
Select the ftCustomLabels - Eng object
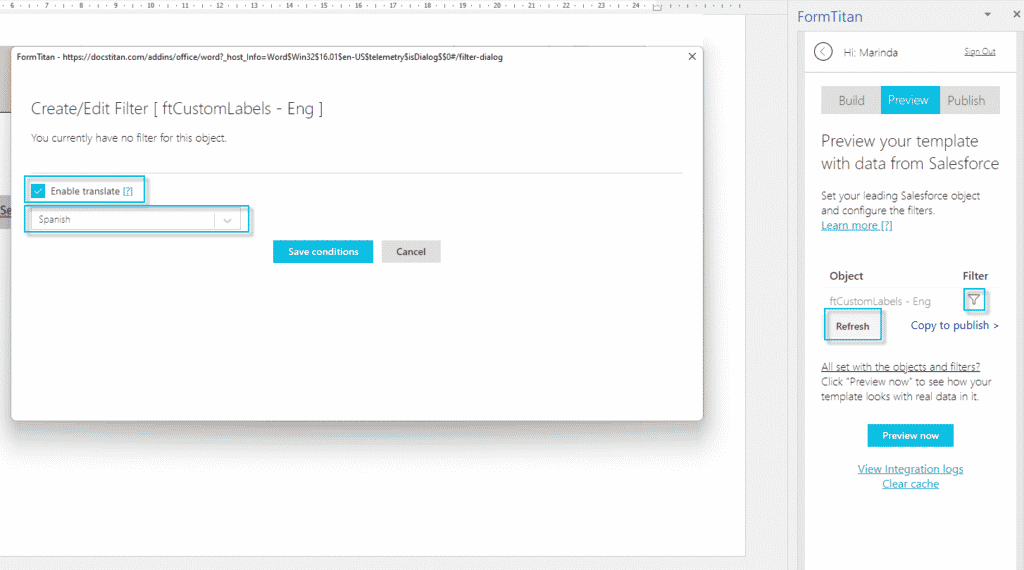880,301
